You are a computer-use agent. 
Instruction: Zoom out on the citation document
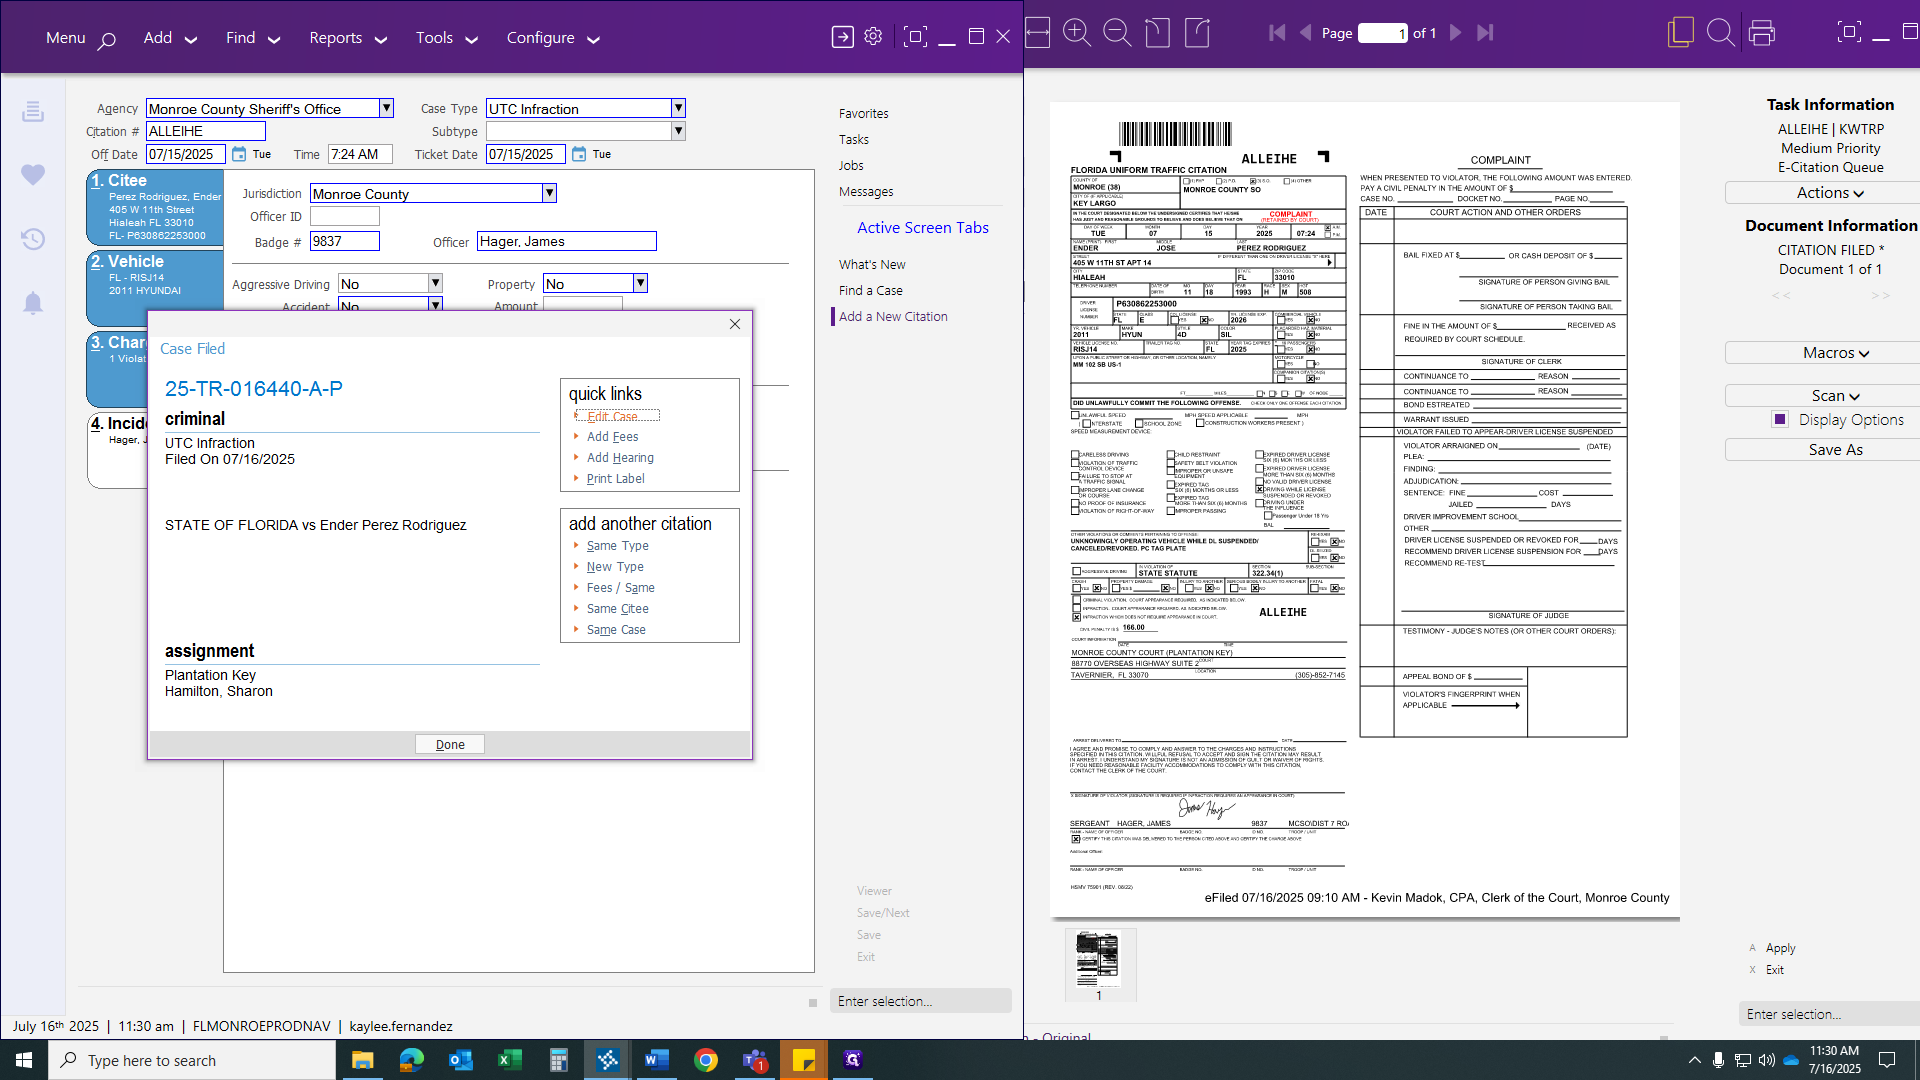tap(1117, 33)
